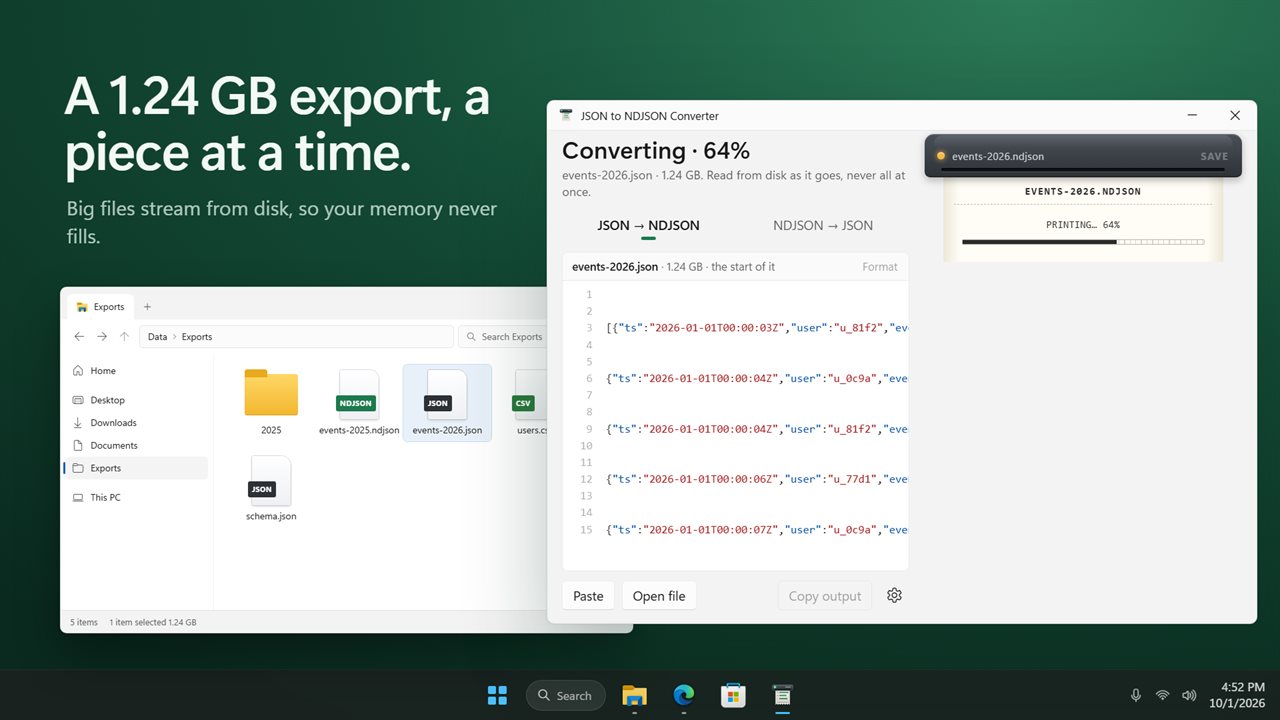Image resolution: width=1280 pixels, height=720 pixels.
Task: Open the Windows Start menu
Action: pyautogui.click(x=497, y=695)
